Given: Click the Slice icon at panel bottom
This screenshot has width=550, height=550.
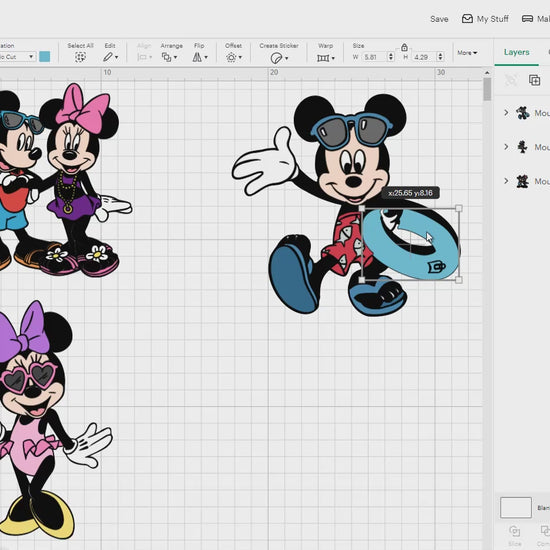Looking at the screenshot, I should tap(515, 531).
